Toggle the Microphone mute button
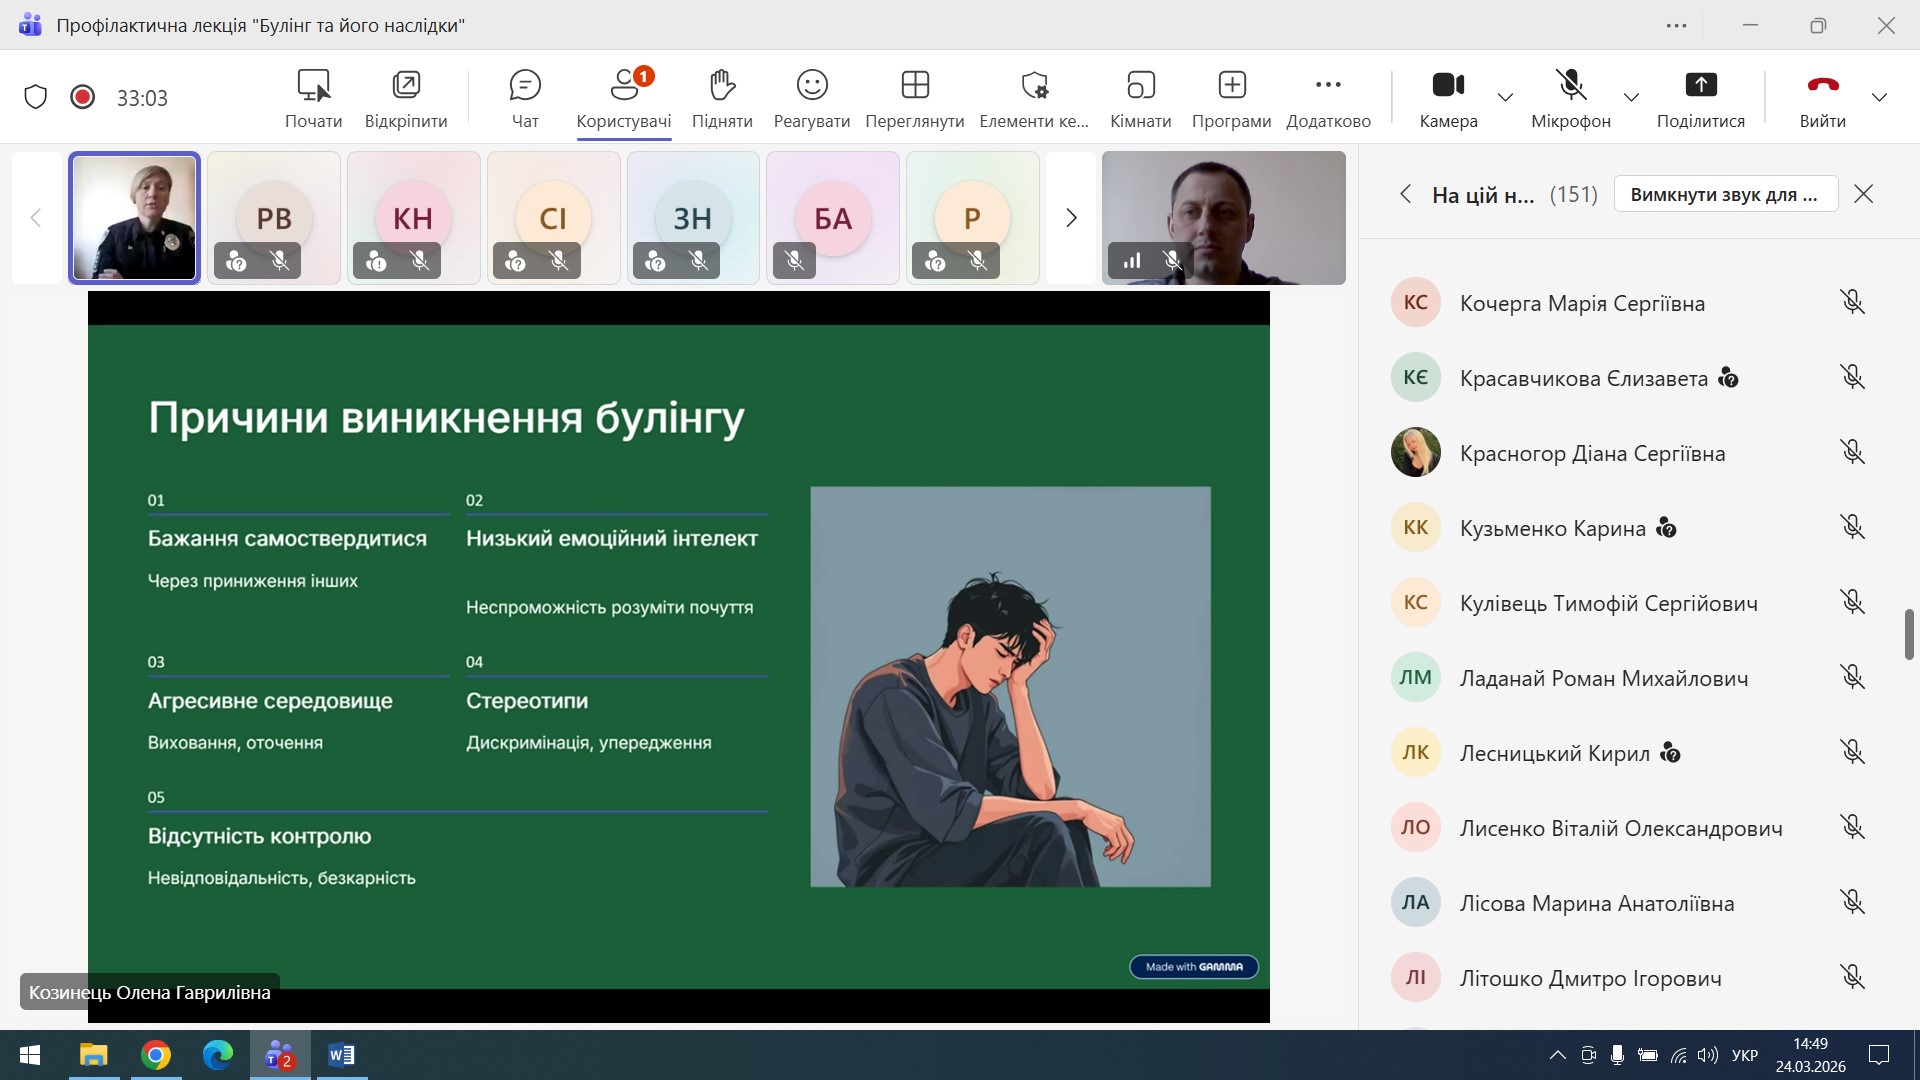The image size is (1920, 1080). click(x=1571, y=86)
